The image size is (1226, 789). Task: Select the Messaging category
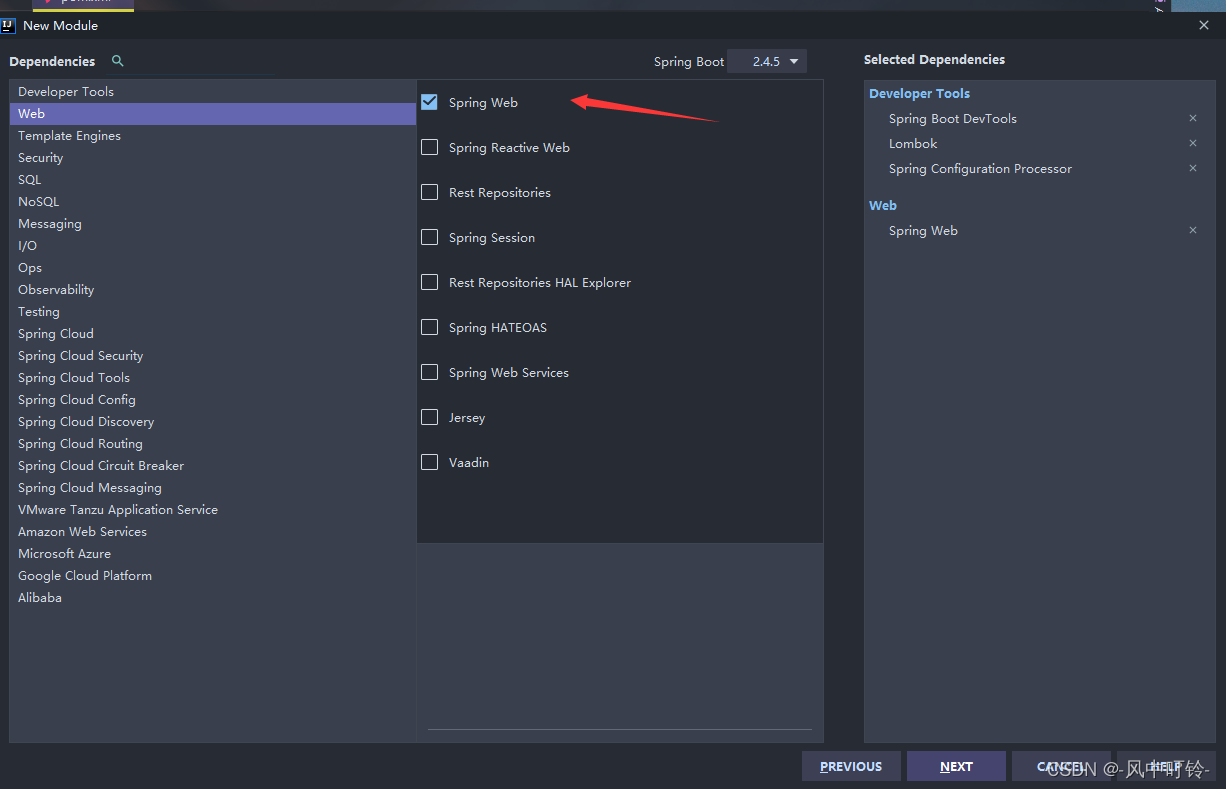(x=213, y=223)
